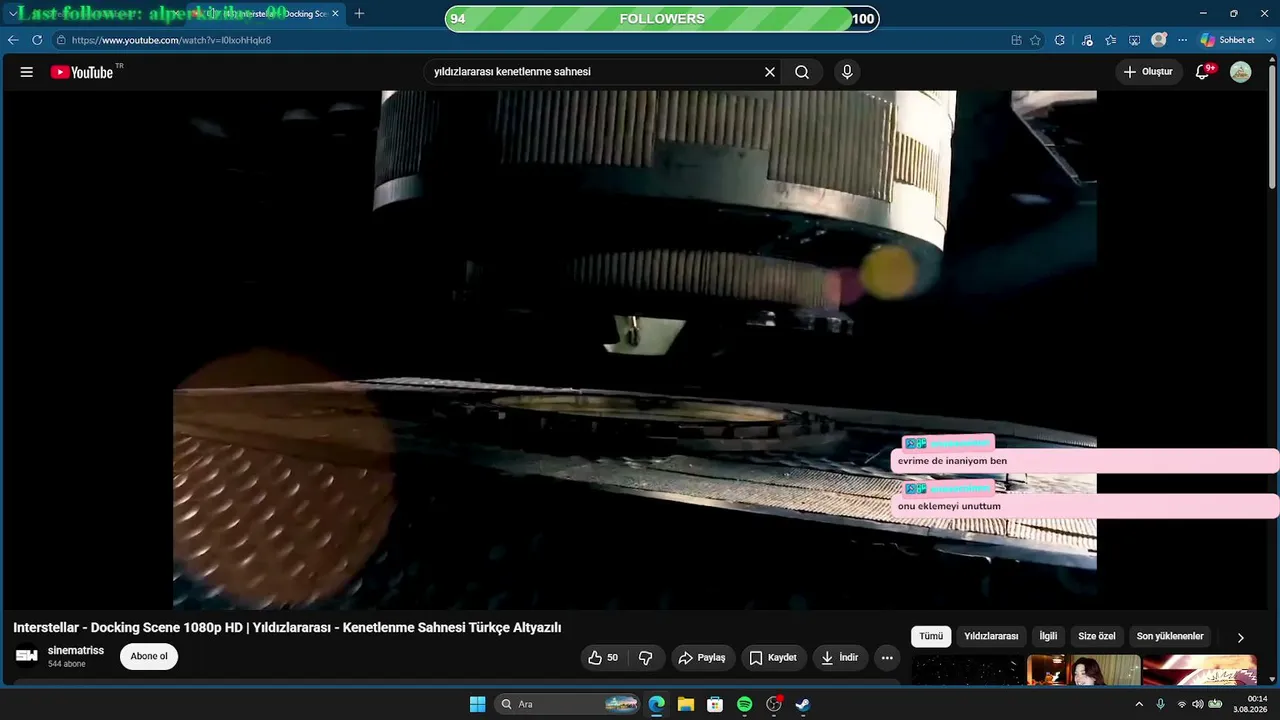Open the sinematriss channel avatar
This screenshot has height=720, width=1280.
(x=27, y=656)
